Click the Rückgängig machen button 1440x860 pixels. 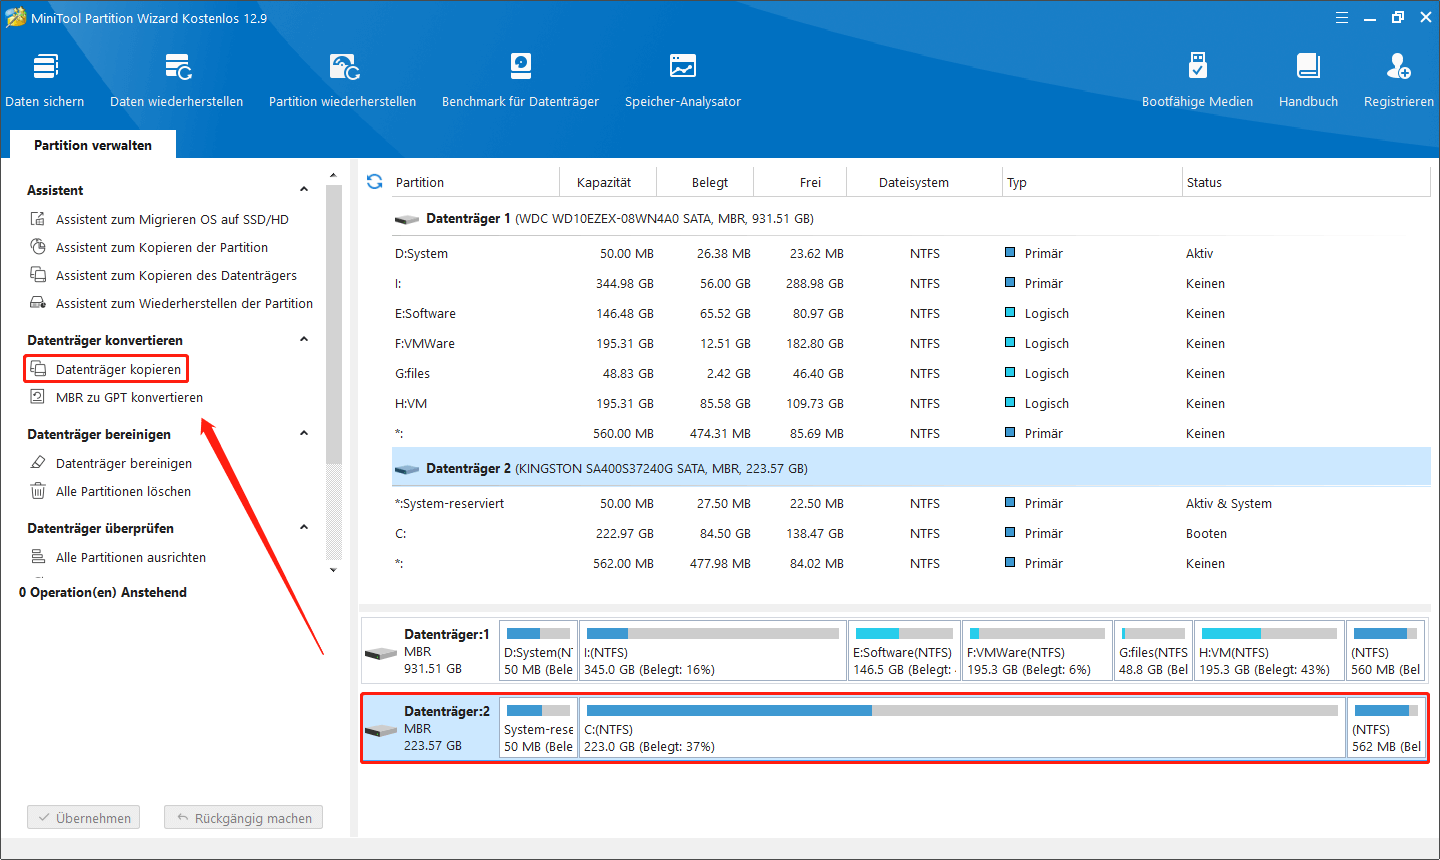[x=244, y=818]
